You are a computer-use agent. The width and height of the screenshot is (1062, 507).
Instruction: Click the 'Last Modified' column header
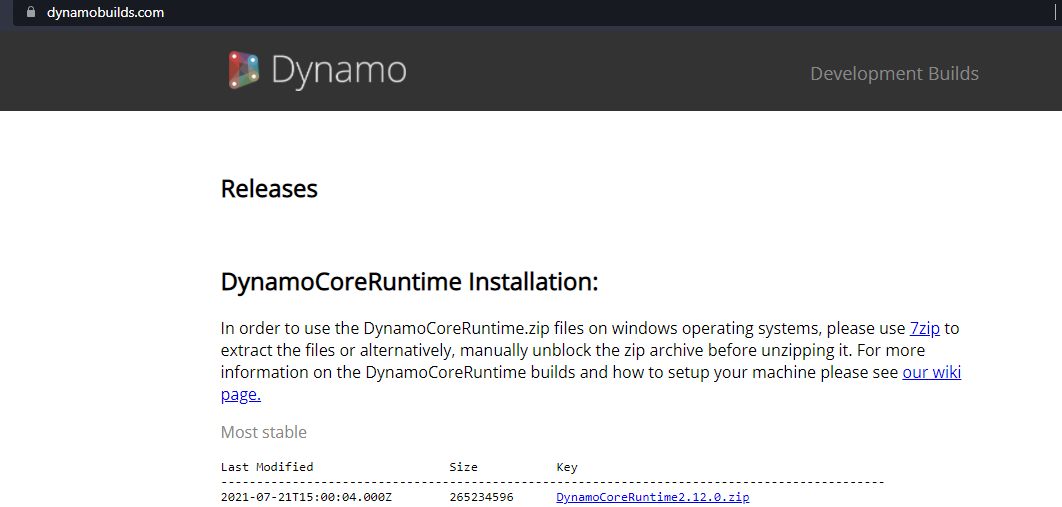click(267, 467)
